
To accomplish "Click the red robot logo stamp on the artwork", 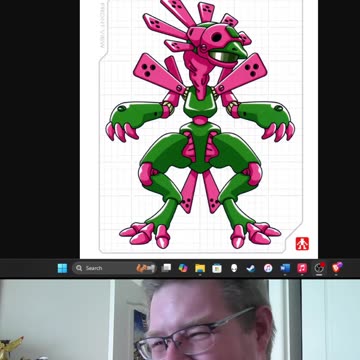I will (x=302, y=244).
